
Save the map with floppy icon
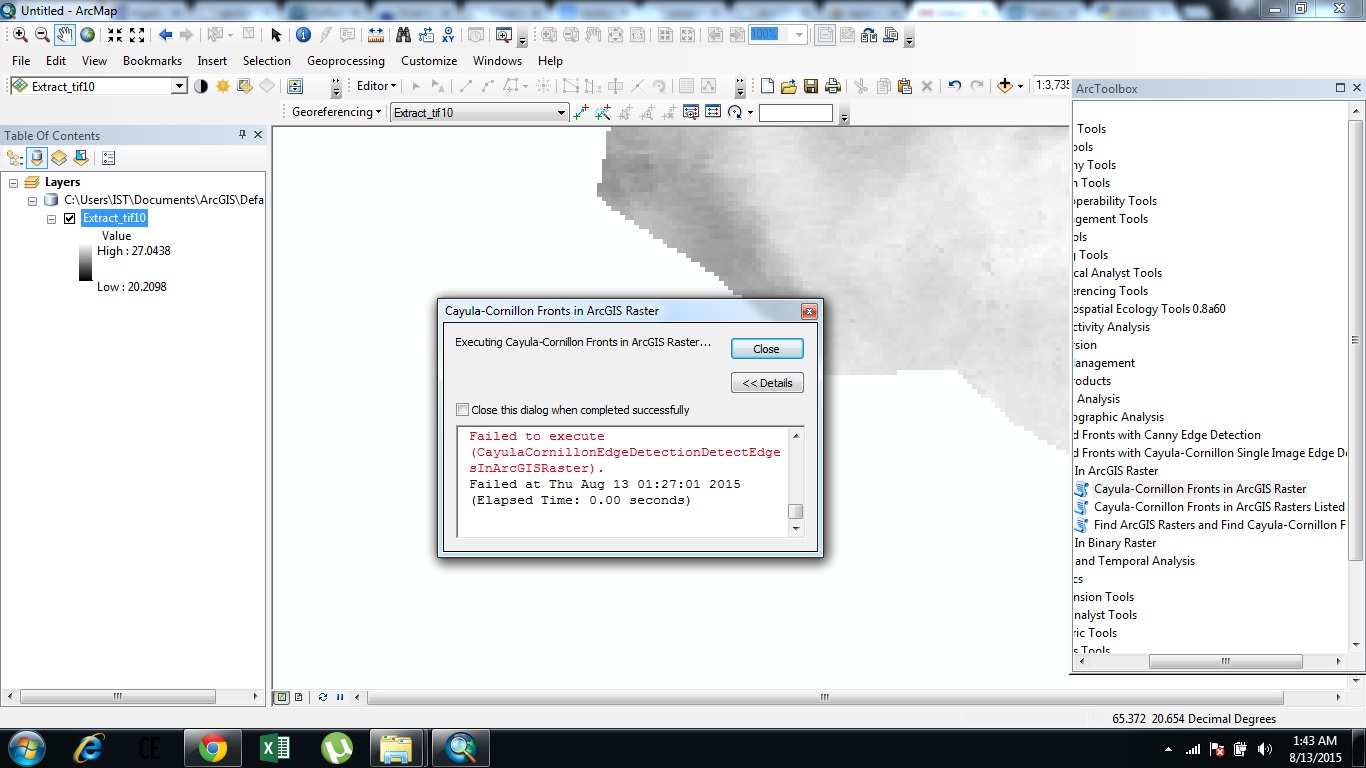click(x=811, y=86)
